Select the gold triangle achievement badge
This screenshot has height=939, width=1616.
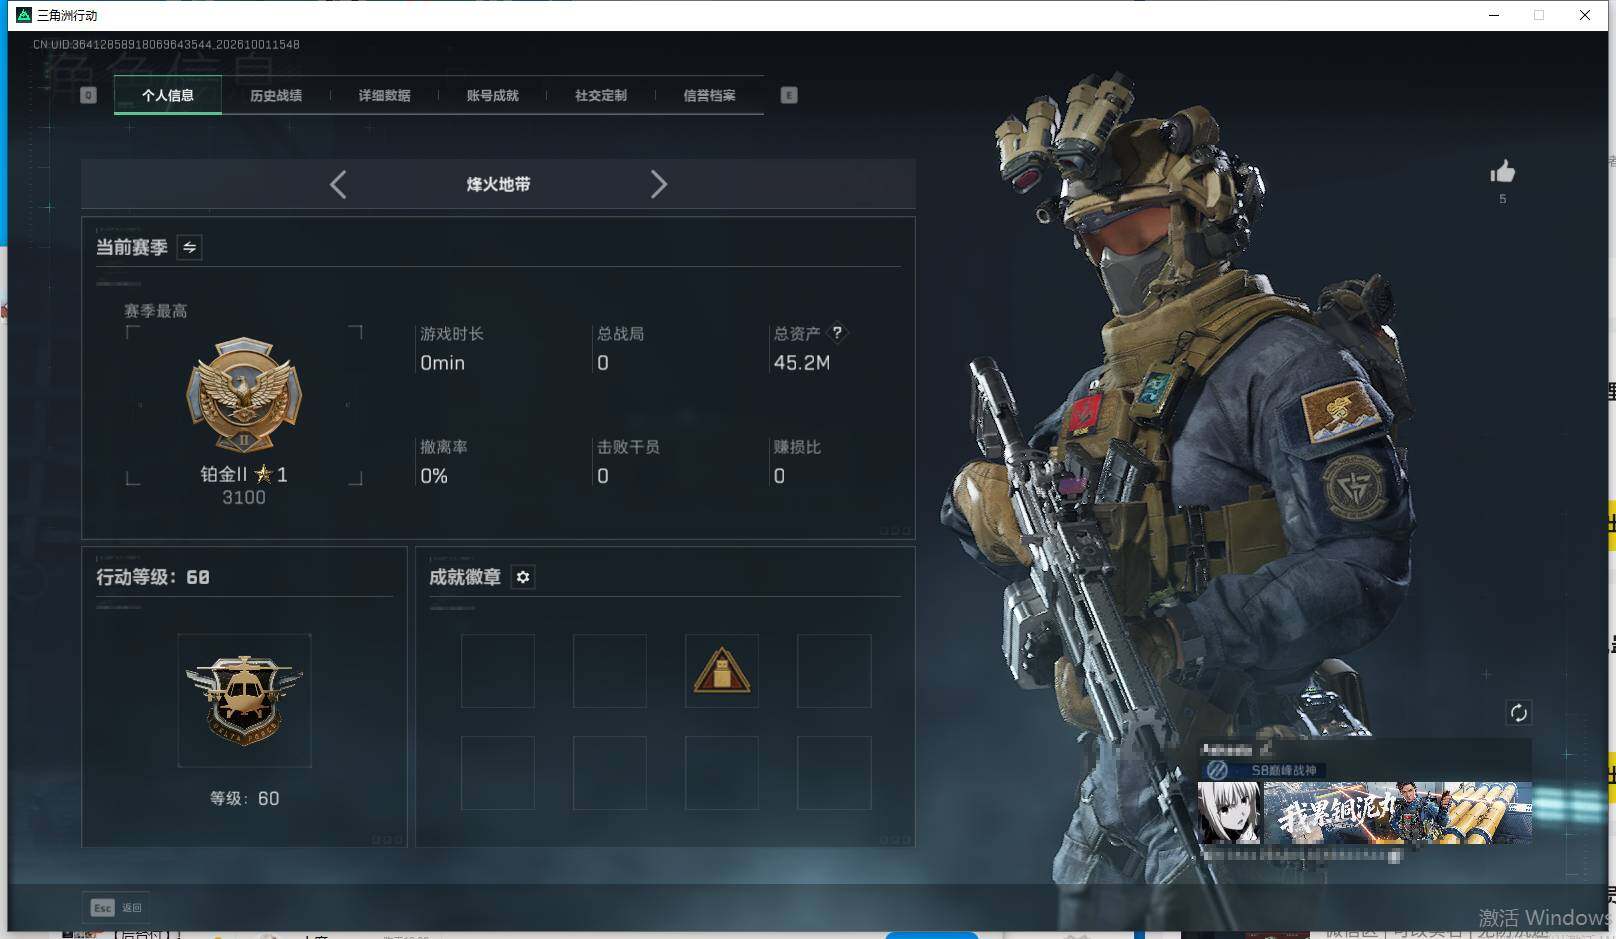point(722,671)
